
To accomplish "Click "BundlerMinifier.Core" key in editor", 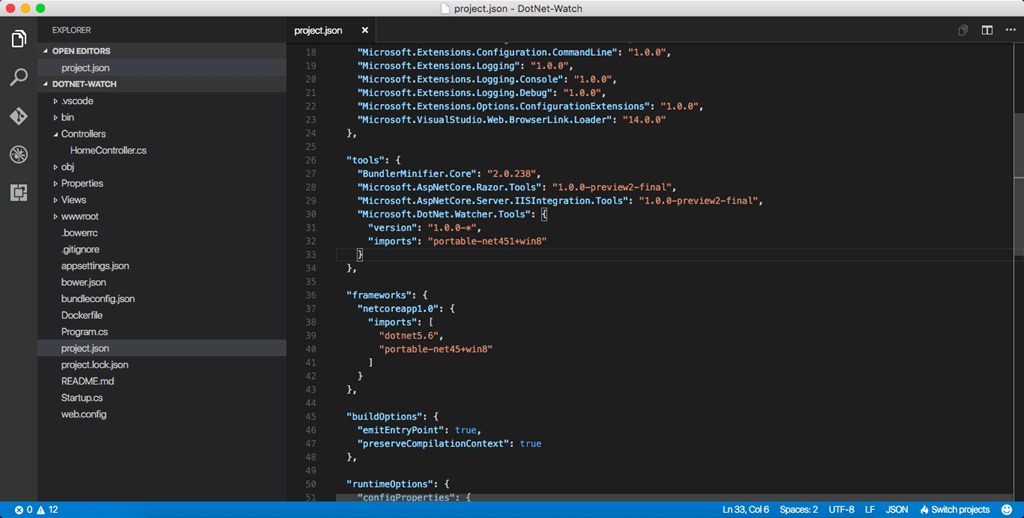I will 417,174.
